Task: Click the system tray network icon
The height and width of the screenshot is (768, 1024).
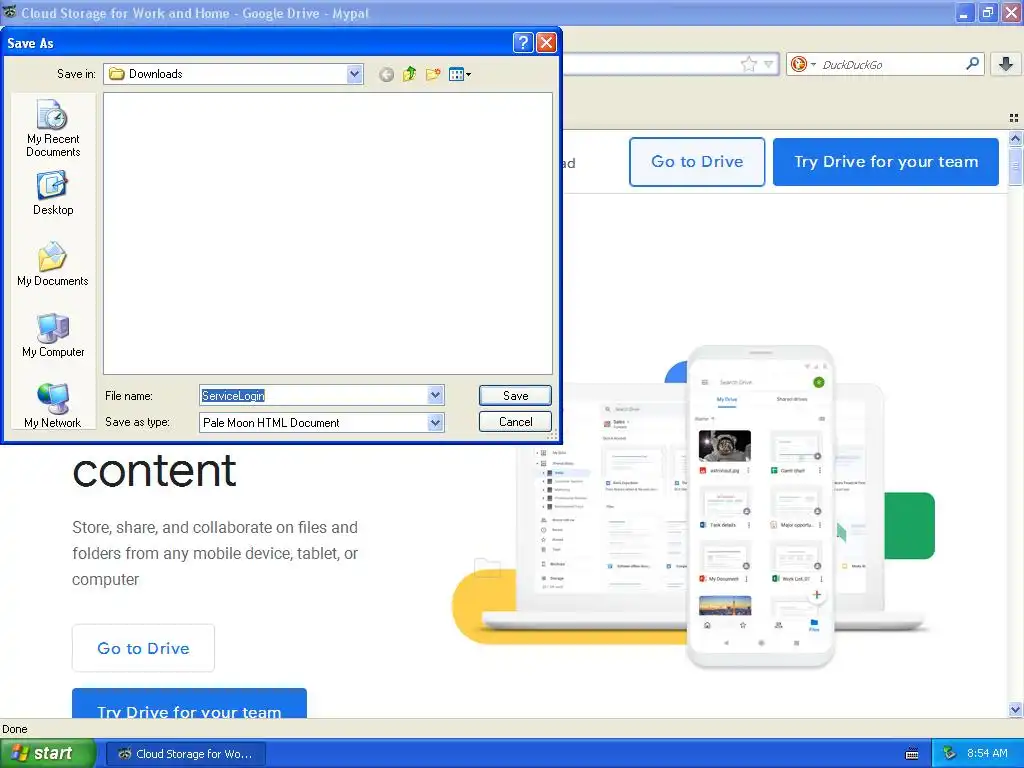Action: [x=950, y=753]
